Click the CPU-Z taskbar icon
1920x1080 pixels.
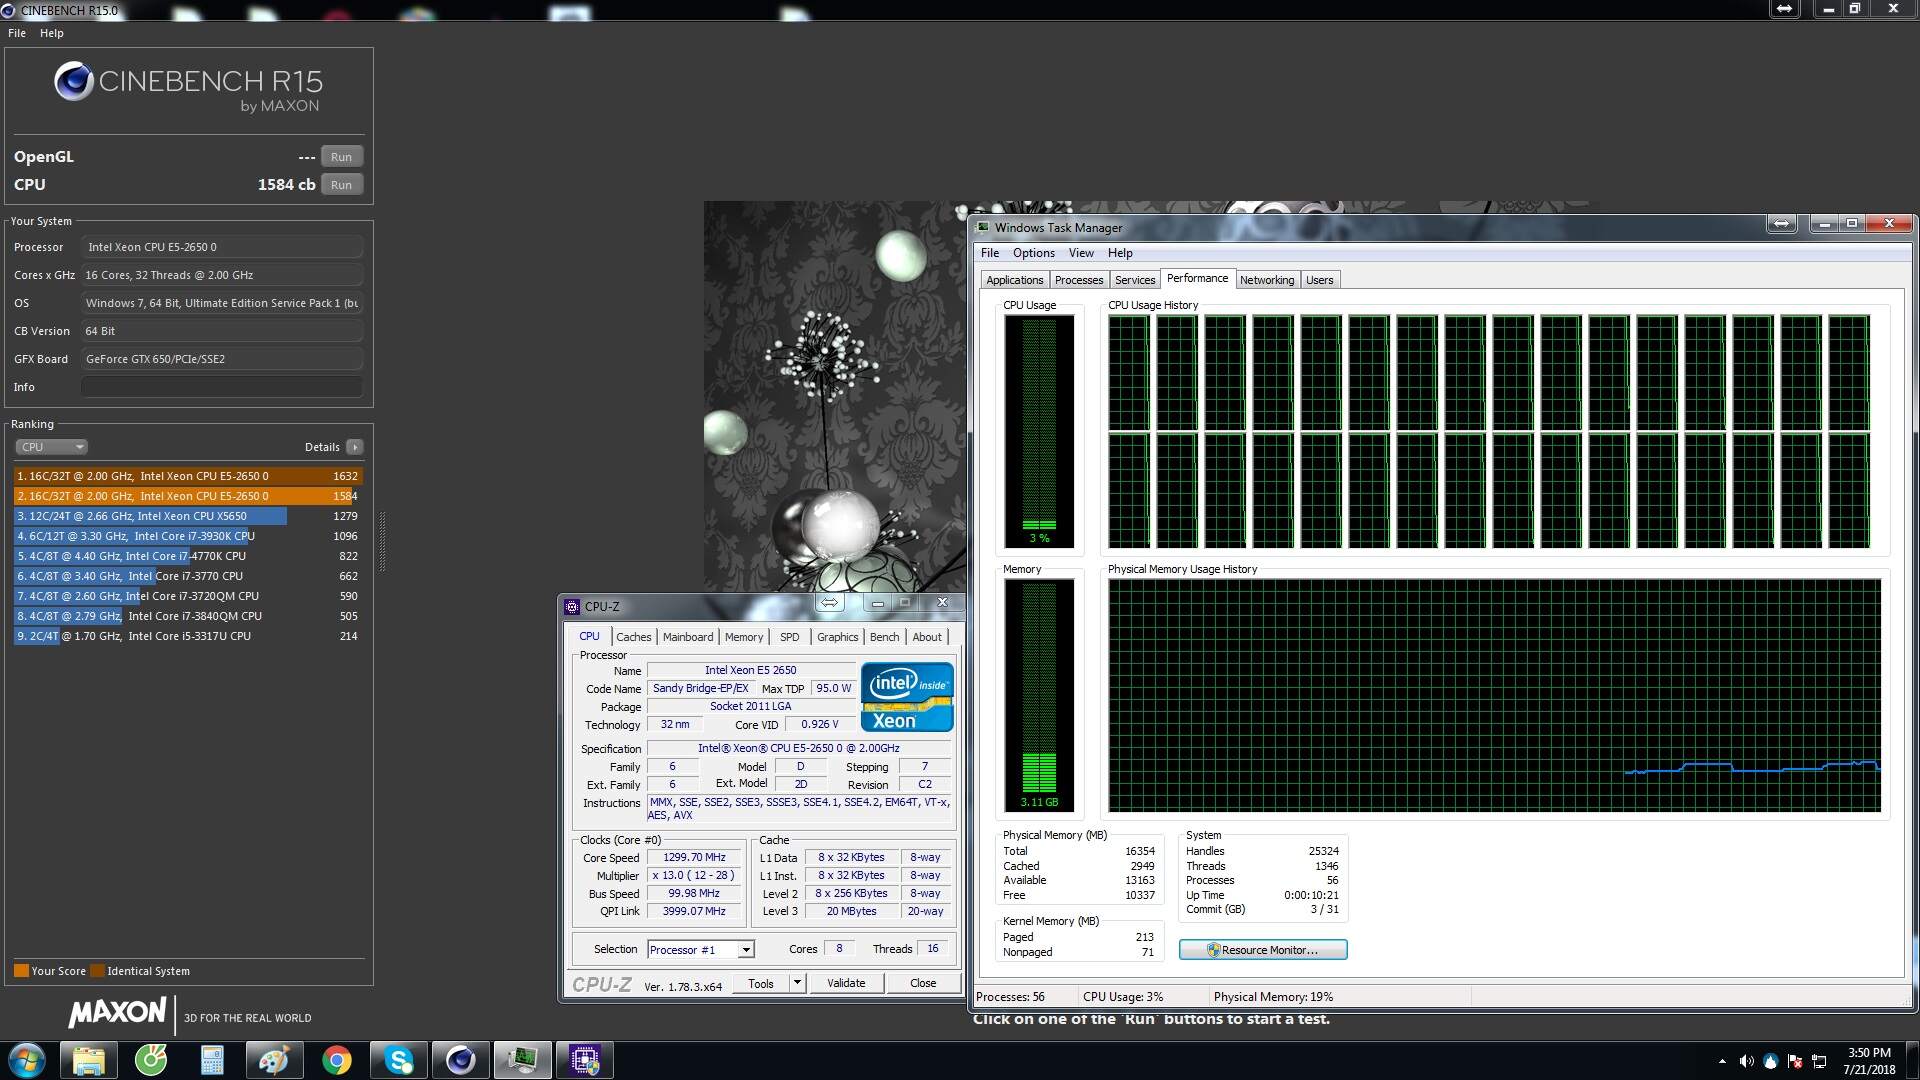tap(585, 1059)
